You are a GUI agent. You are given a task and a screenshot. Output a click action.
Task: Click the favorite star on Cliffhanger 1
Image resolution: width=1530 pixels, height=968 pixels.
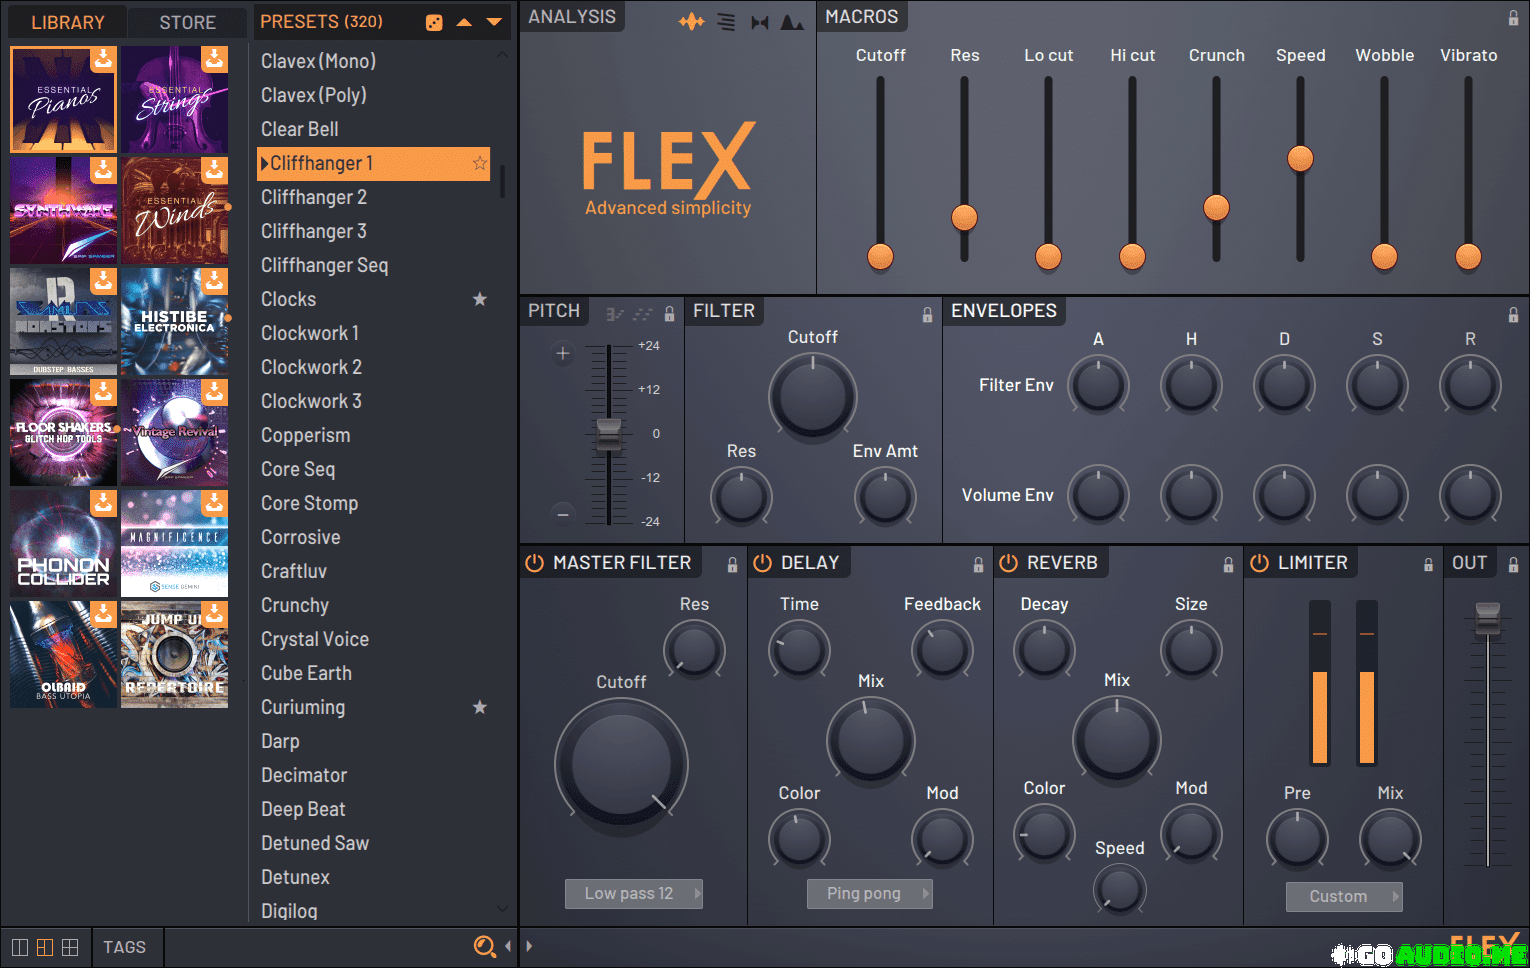pos(480,163)
